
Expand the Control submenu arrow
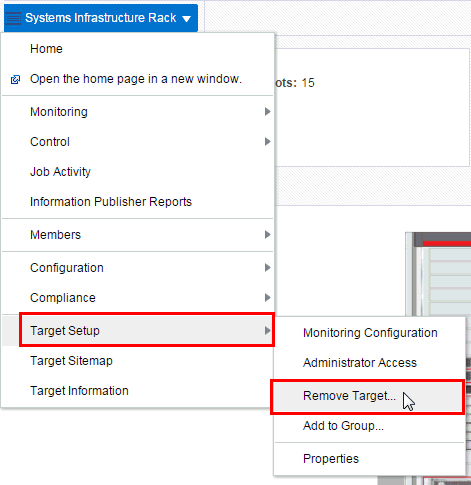pos(267,142)
